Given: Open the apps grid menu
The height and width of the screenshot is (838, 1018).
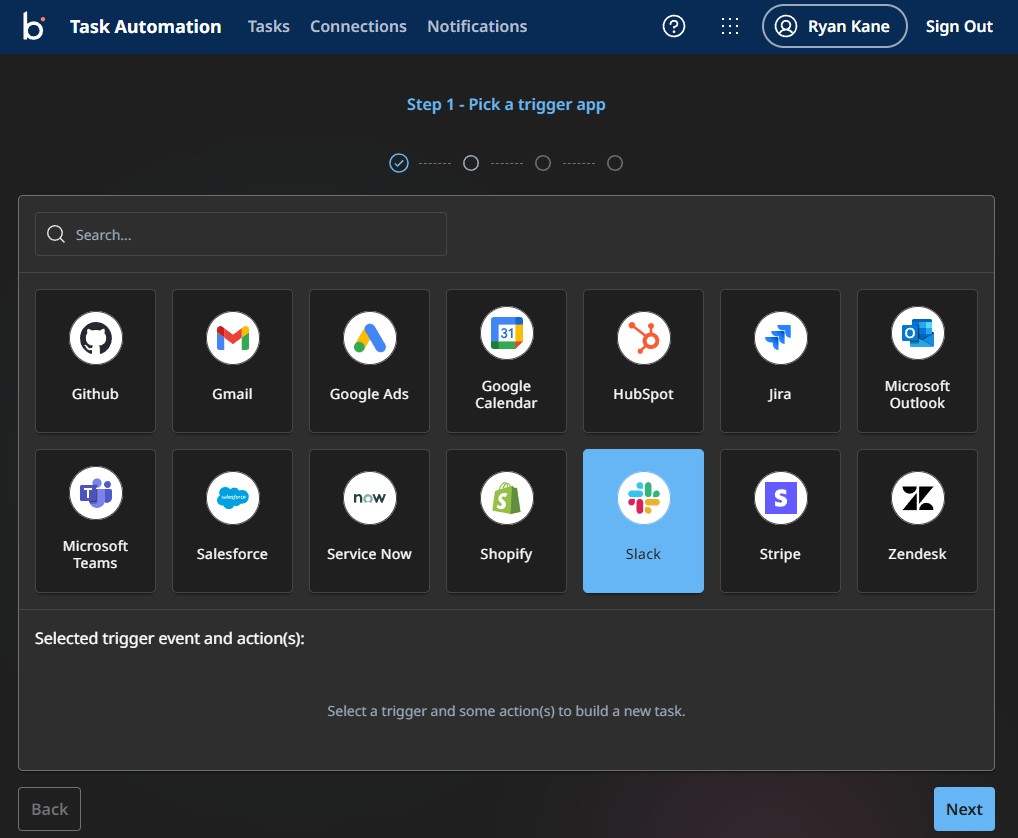Looking at the screenshot, I should (x=730, y=26).
